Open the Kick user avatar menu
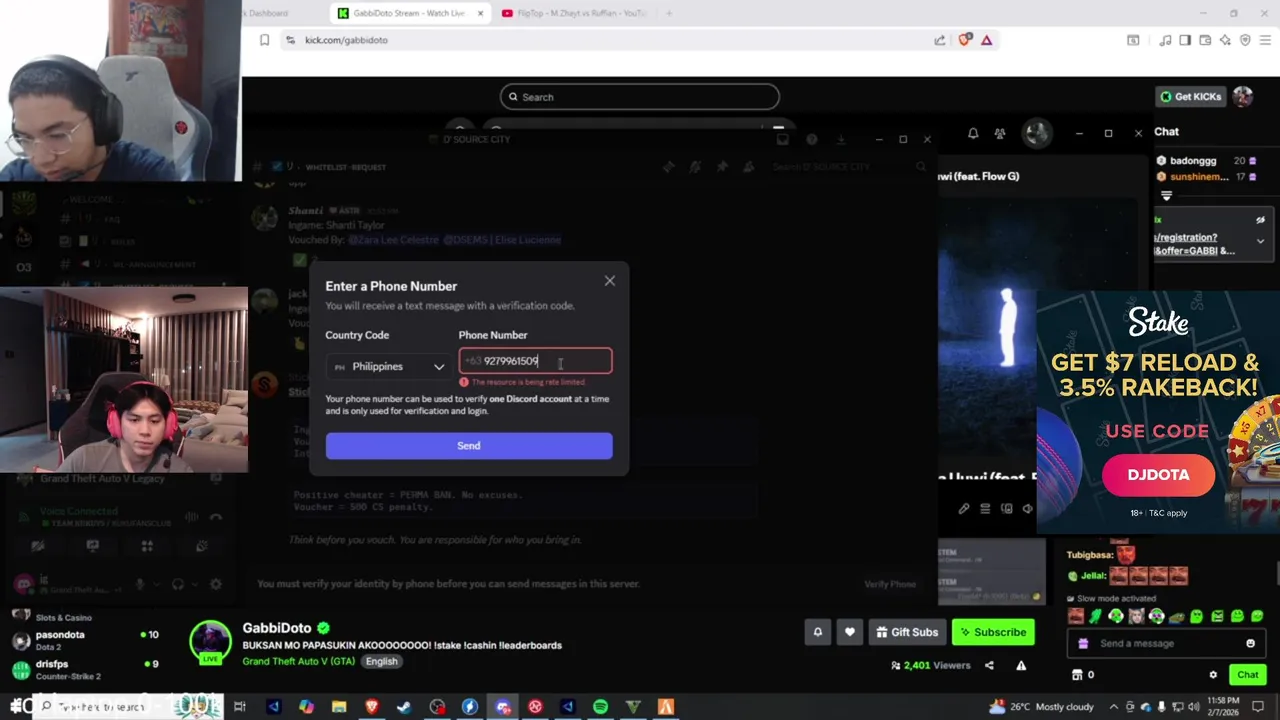Screen dimensions: 1280x720 click(x=1243, y=97)
